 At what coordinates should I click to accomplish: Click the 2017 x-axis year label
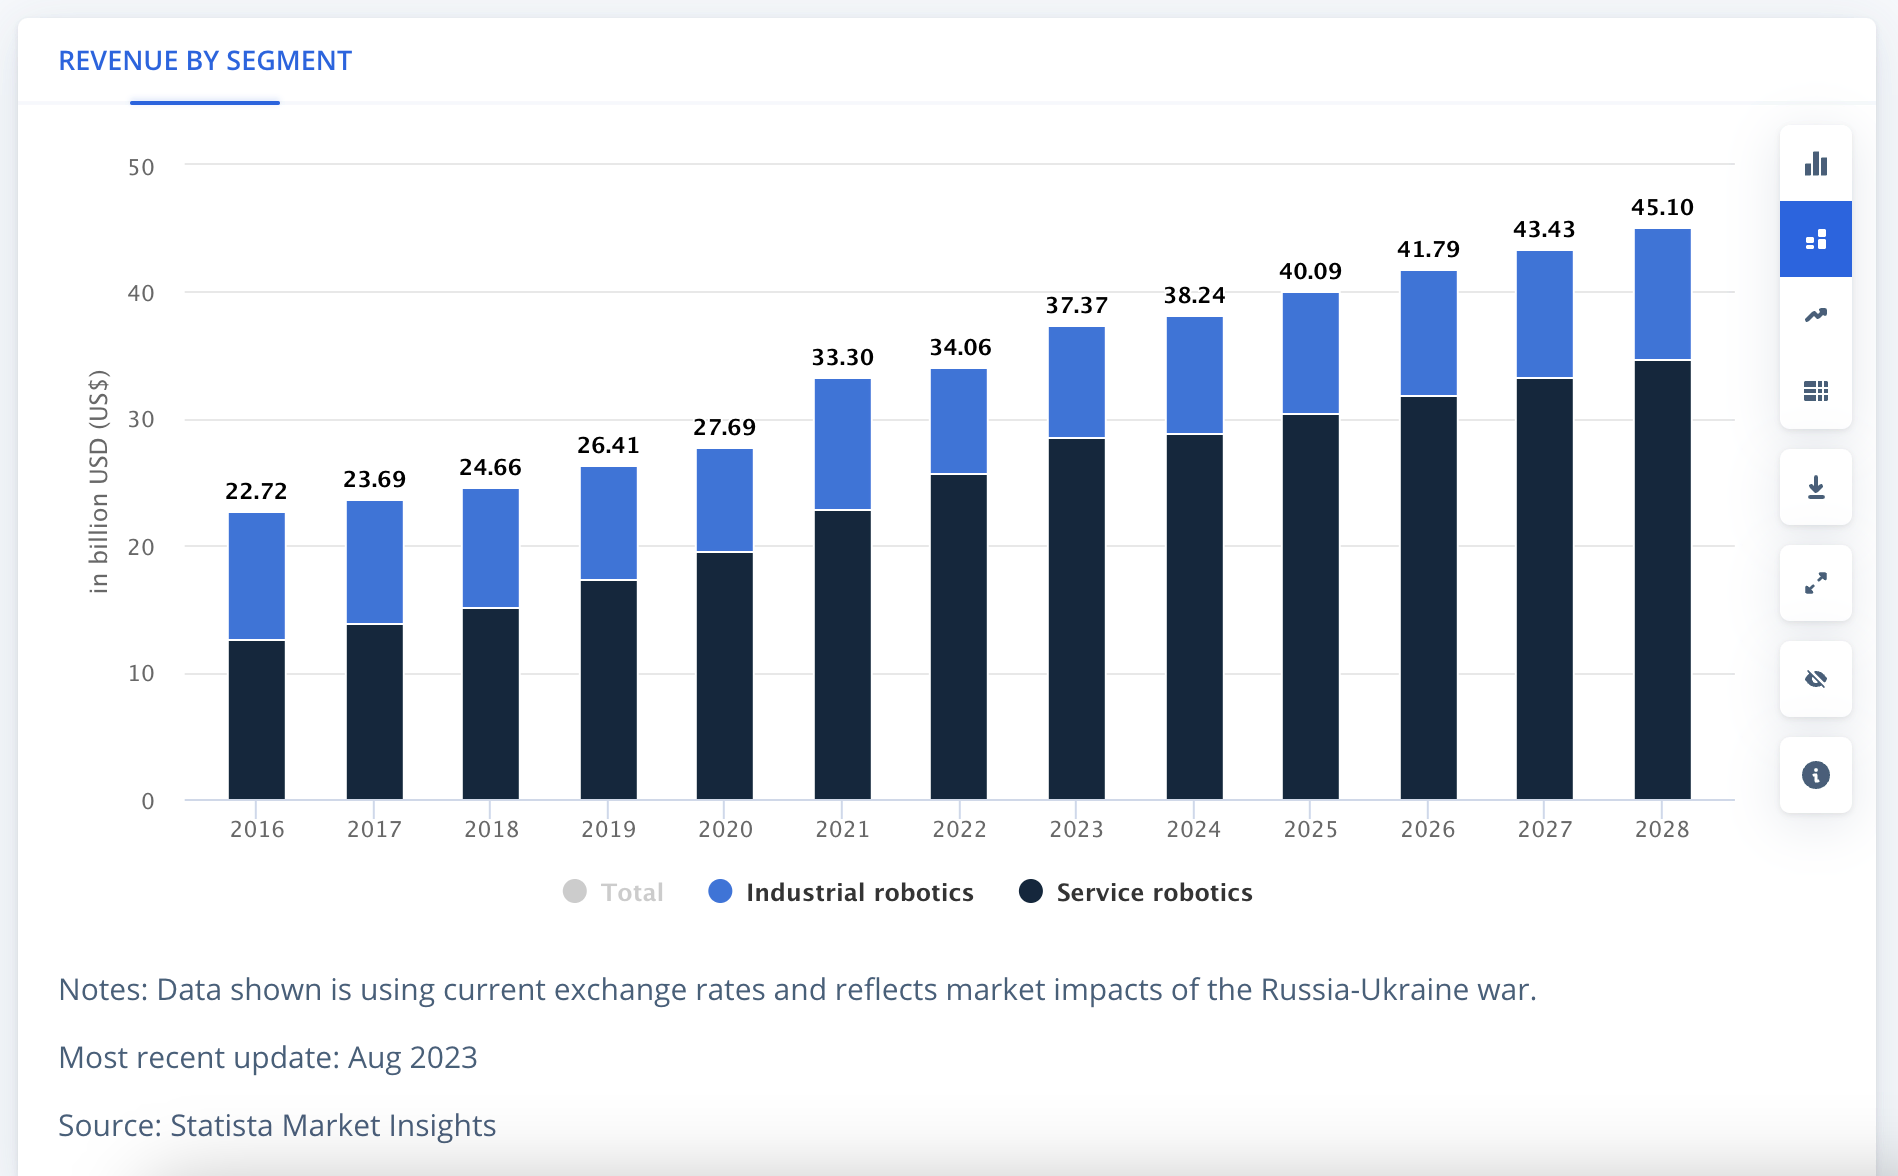[374, 829]
